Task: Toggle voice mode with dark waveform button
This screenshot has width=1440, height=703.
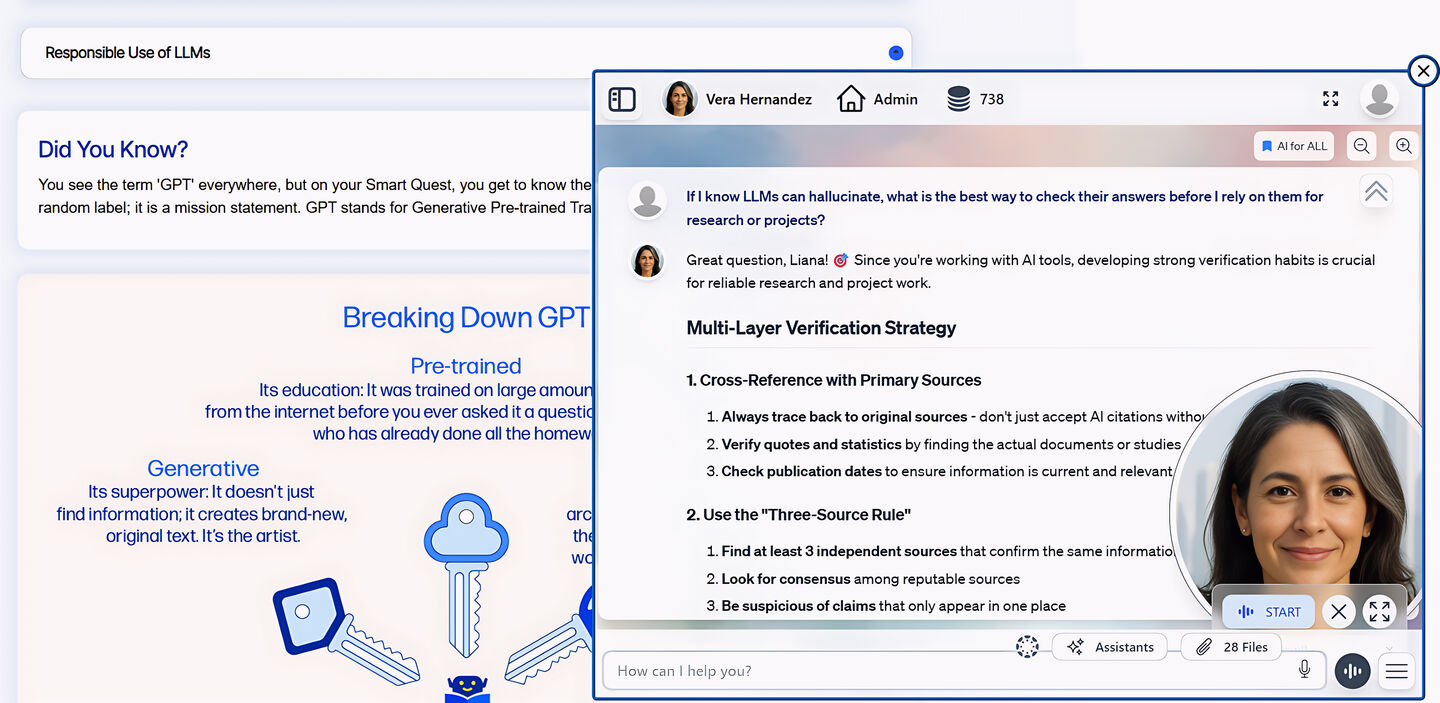Action: point(1352,671)
